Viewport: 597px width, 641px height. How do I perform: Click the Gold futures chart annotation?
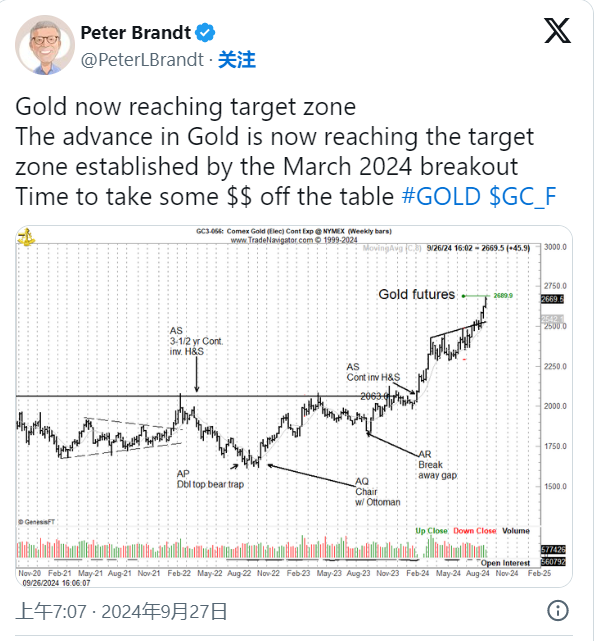click(x=416, y=294)
